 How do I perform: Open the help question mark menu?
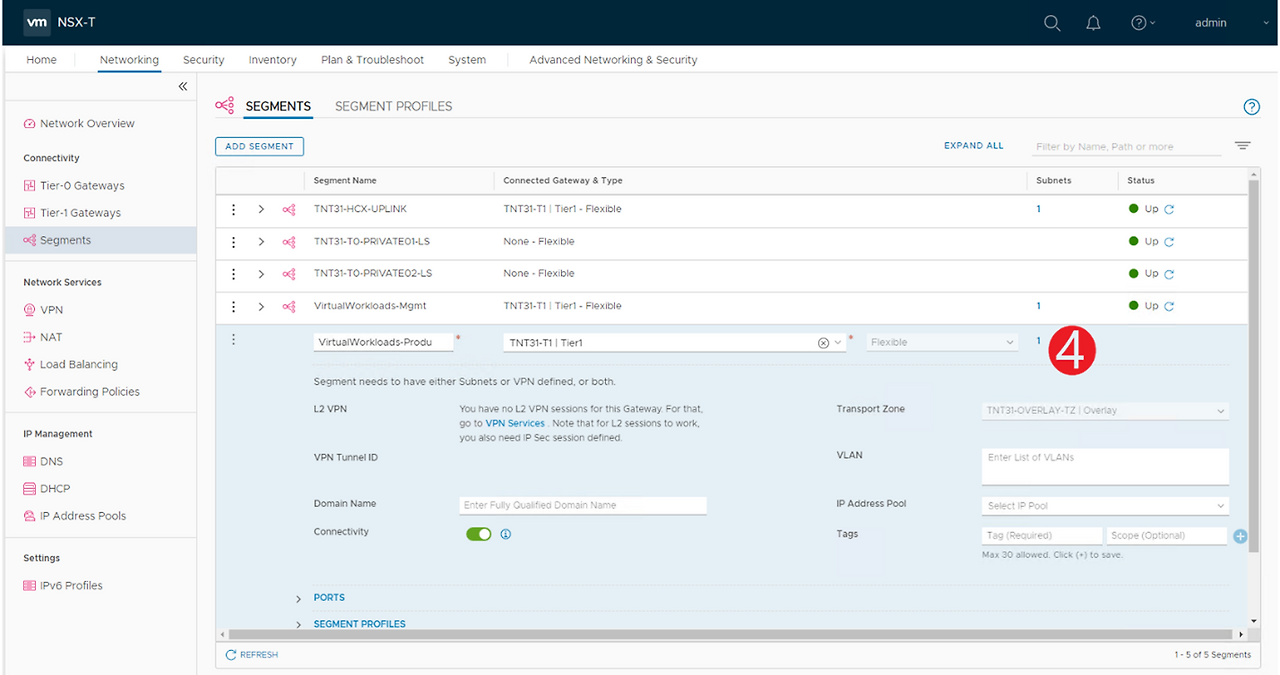coord(1142,23)
